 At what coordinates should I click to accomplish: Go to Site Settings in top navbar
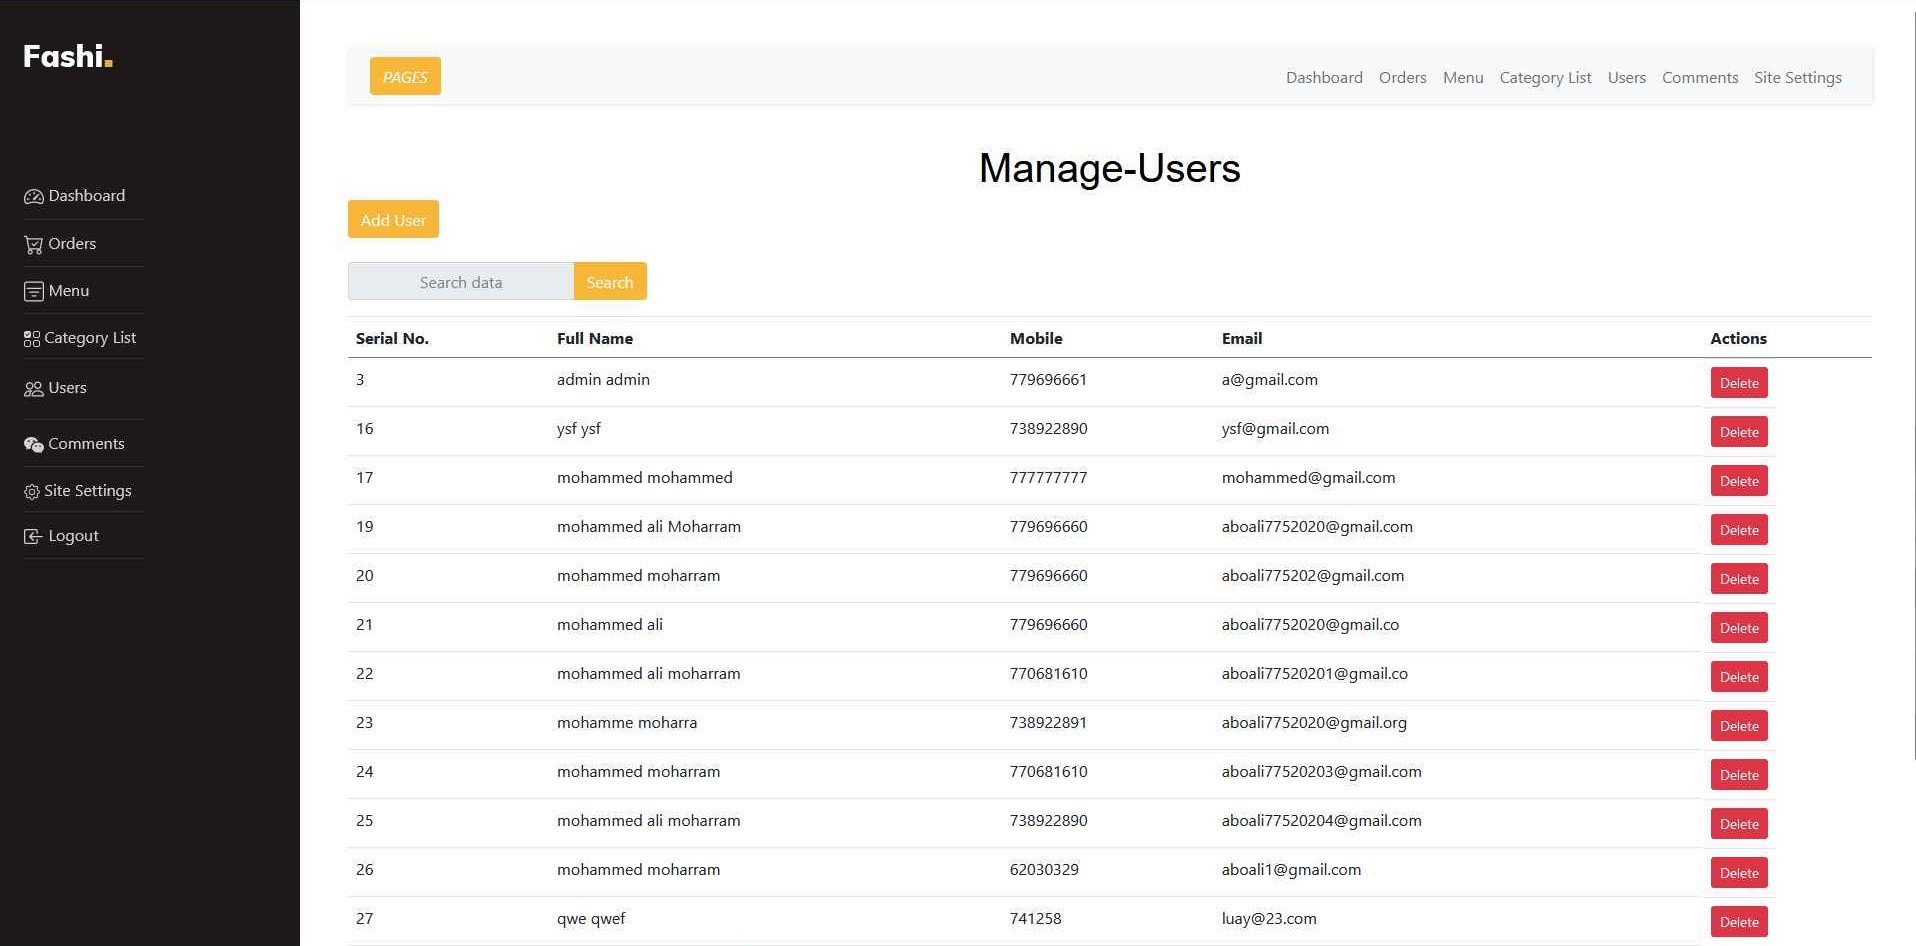tap(1797, 78)
